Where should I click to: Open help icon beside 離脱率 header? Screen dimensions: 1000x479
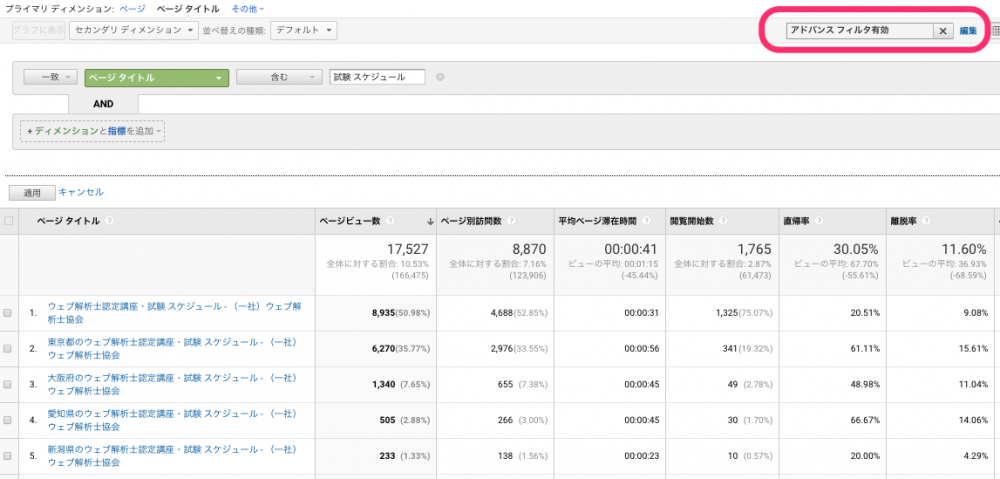(926, 221)
